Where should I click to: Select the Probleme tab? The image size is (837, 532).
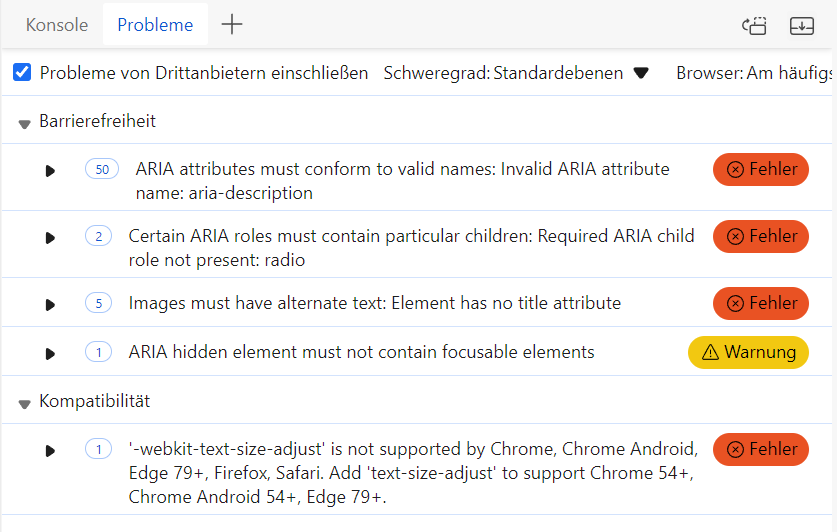tap(155, 25)
